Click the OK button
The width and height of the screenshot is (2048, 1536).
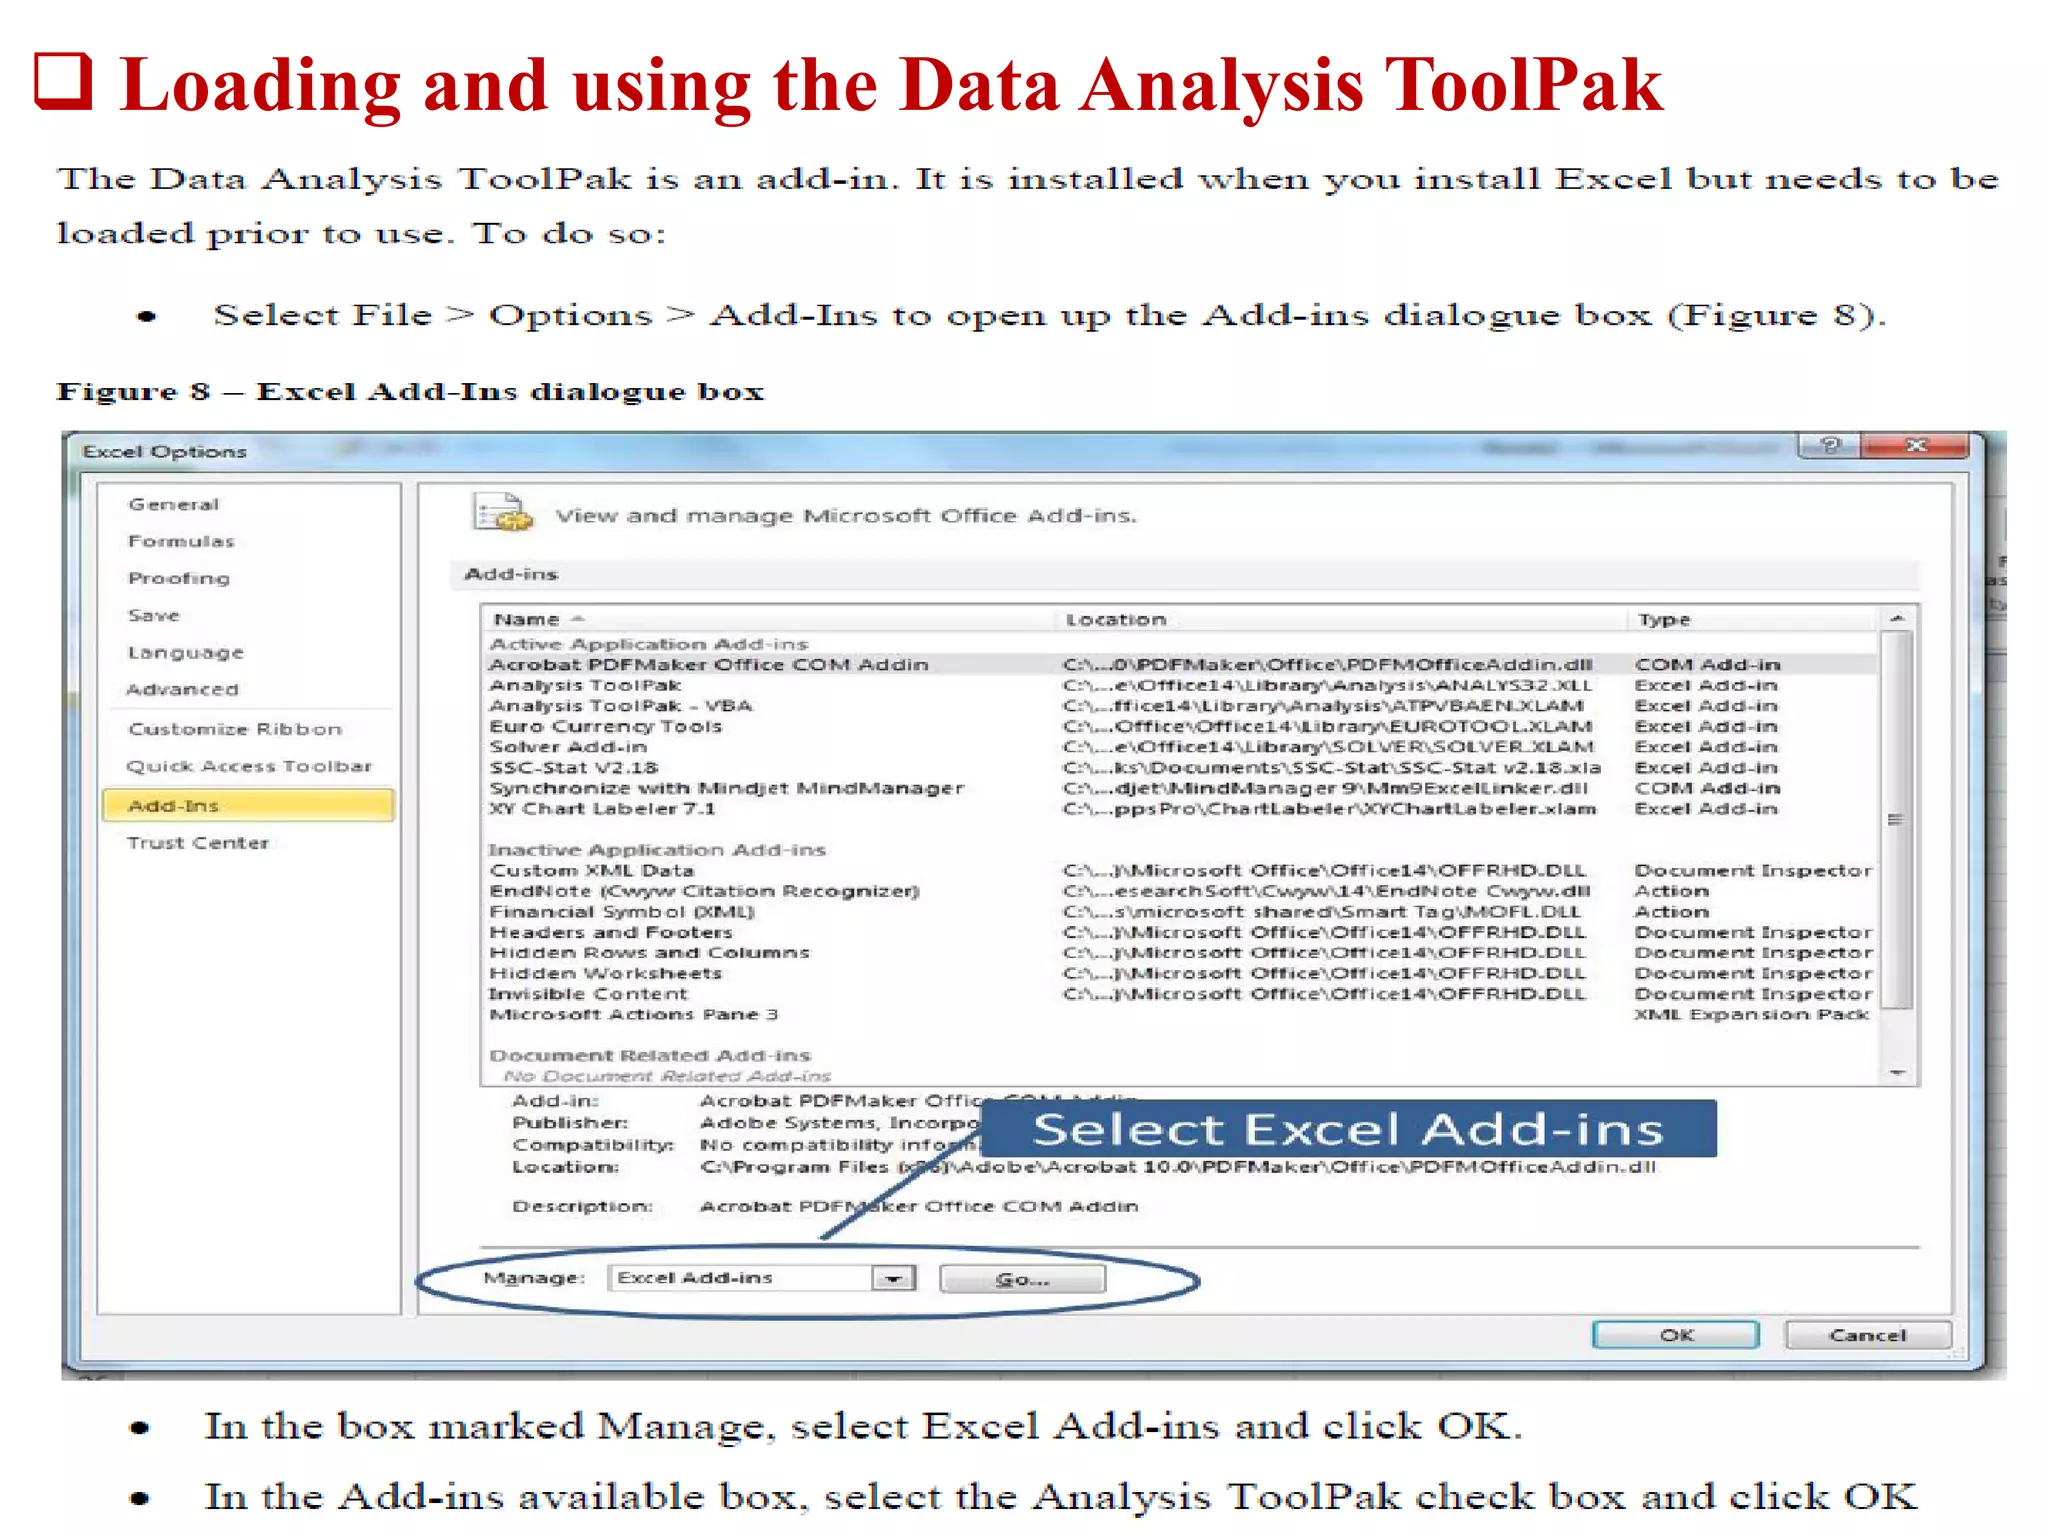(1676, 1335)
